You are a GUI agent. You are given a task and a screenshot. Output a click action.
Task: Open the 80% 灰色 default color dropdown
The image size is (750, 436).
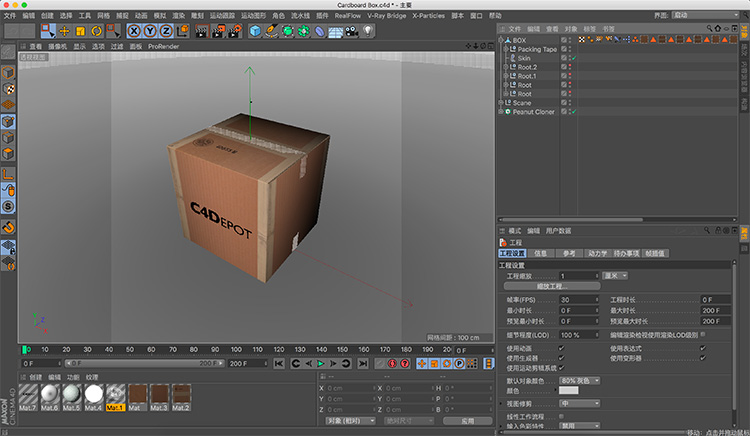coord(580,381)
